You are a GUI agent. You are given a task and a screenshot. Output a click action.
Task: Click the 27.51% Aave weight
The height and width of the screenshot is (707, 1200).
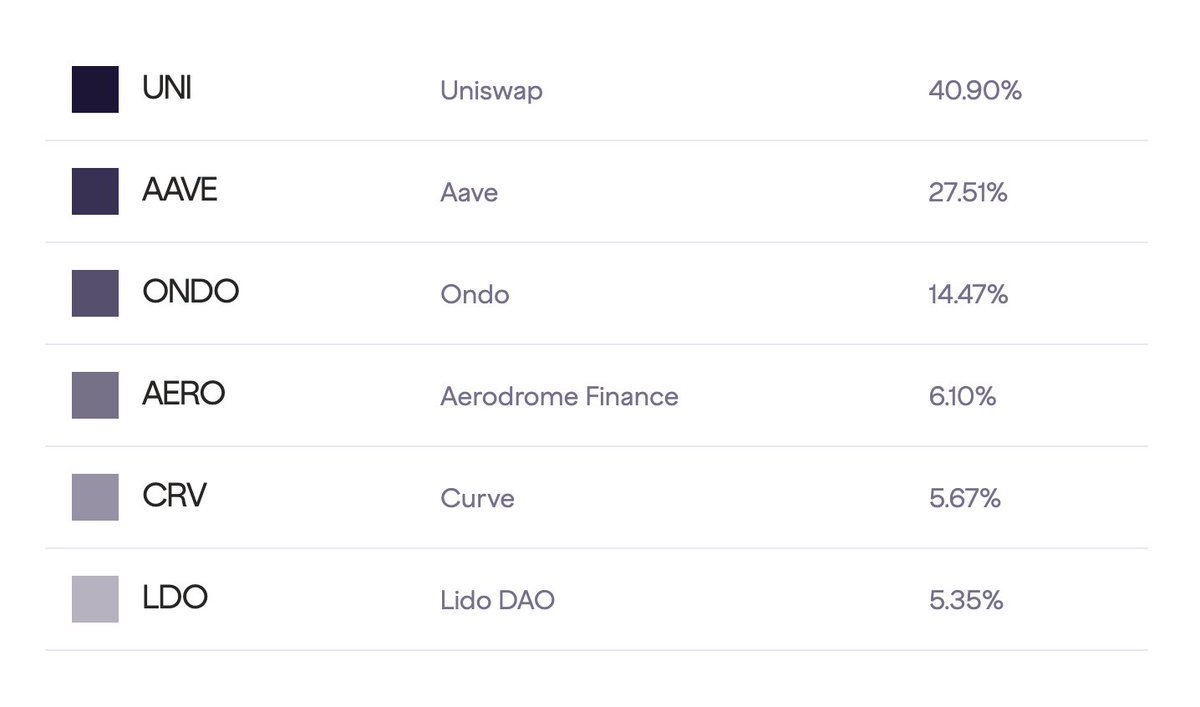[x=968, y=193]
